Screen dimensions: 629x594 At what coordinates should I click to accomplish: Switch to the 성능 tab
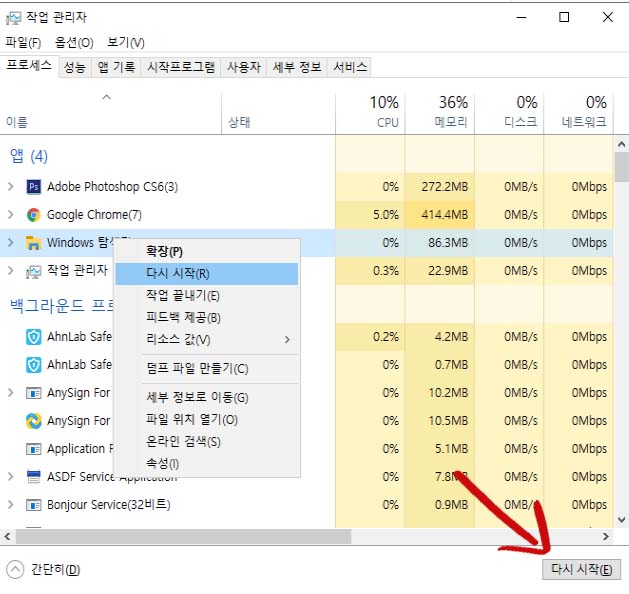click(75, 67)
